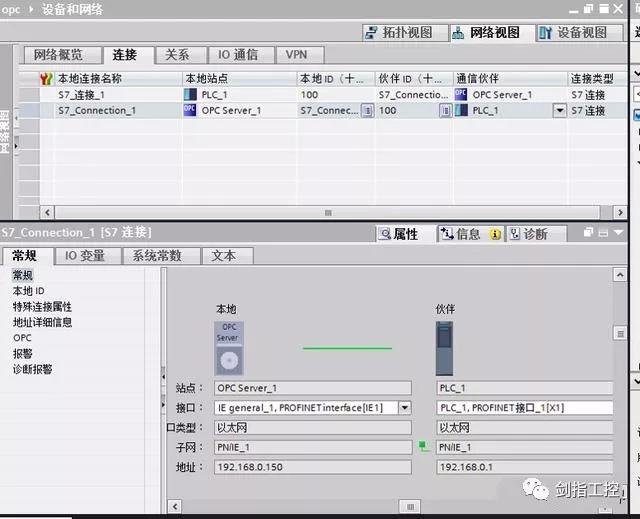Click OPC Server_1 icon in local station column
Image resolution: width=640 pixels, height=519 pixels.
click(191, 110)
